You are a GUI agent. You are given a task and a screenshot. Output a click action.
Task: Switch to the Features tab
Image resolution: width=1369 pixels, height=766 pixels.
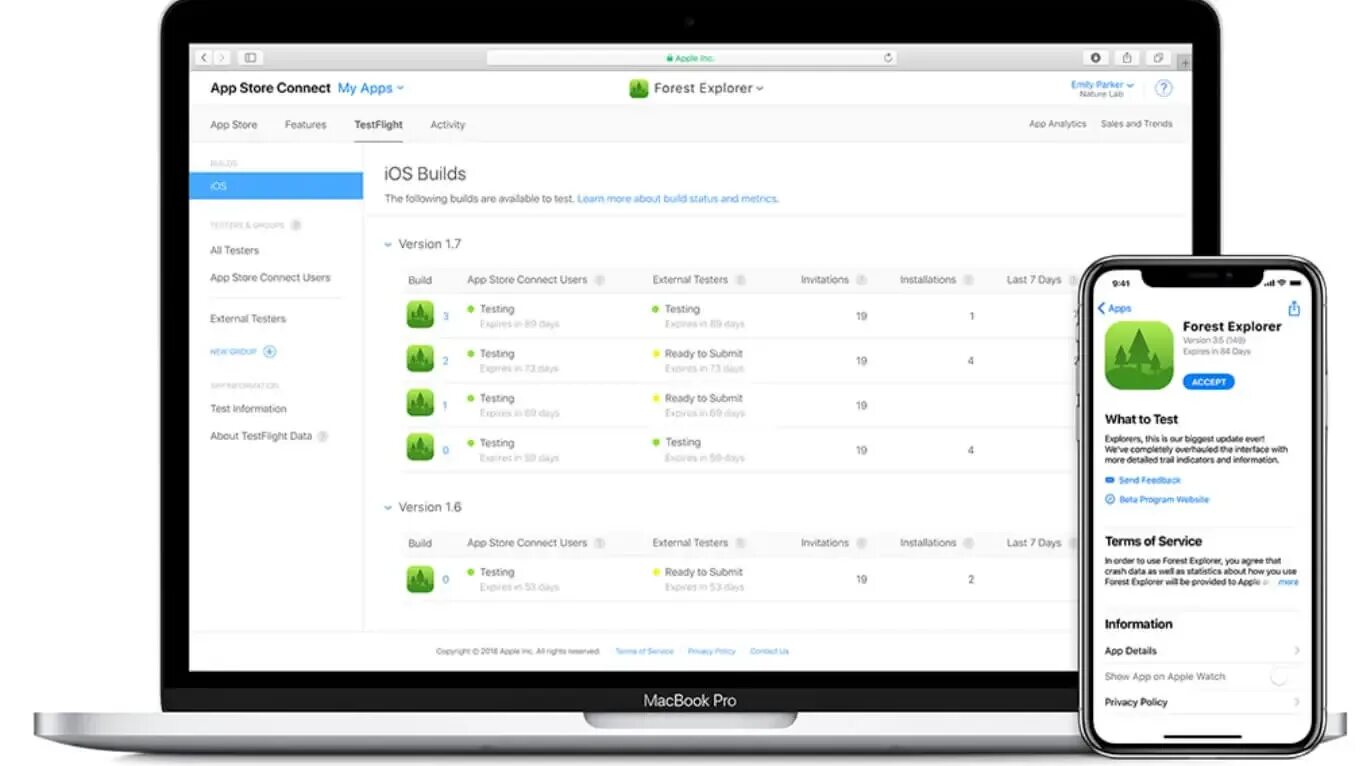pos(305,125)
